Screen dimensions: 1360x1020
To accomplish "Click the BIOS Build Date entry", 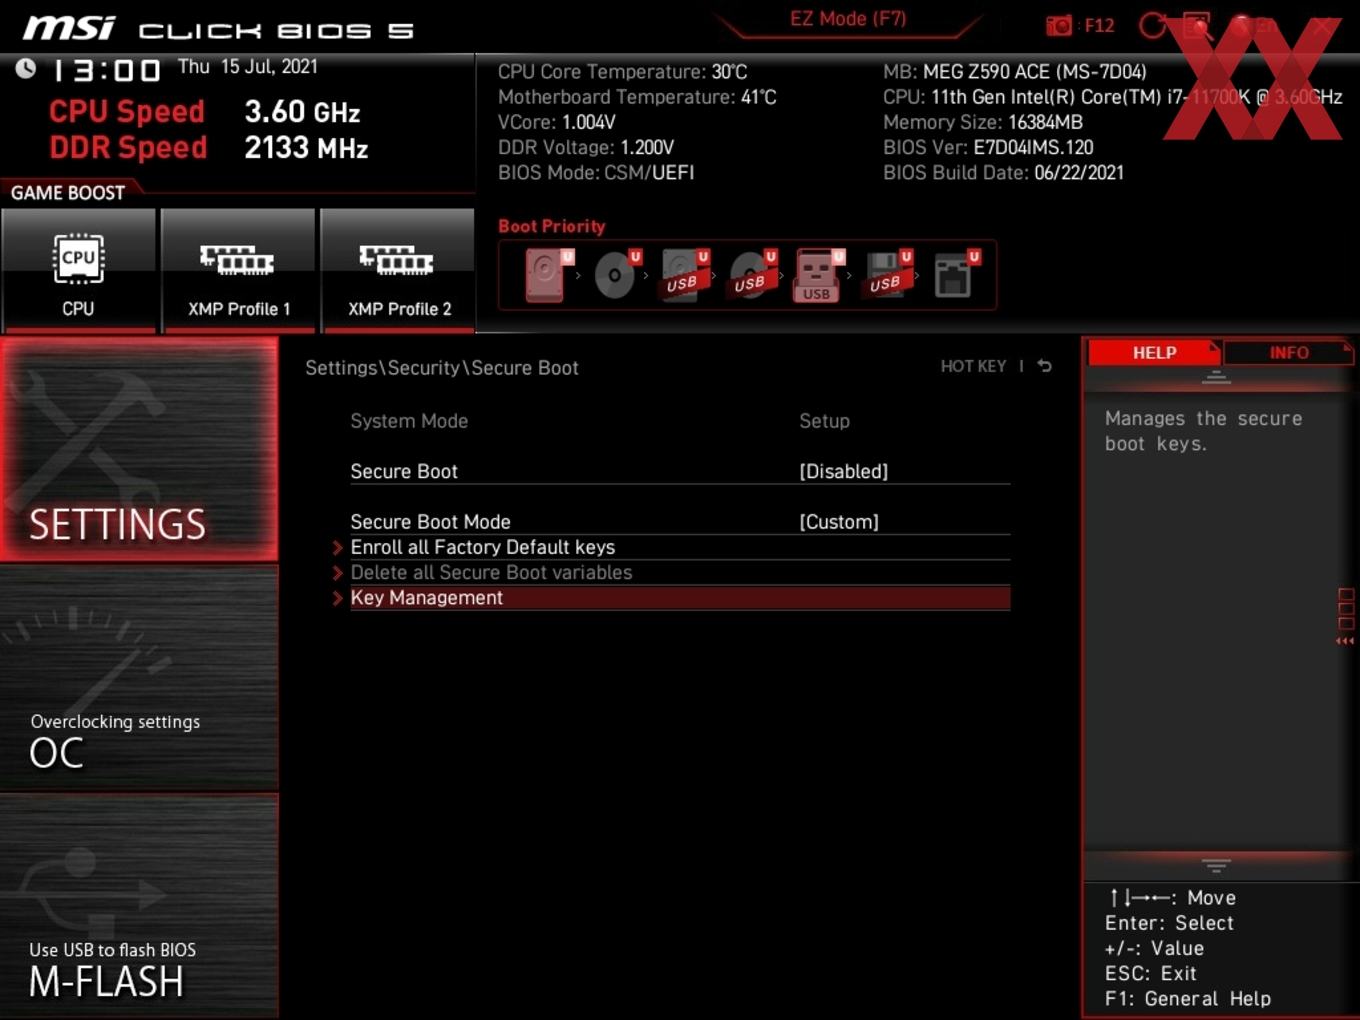I will 1003,173.
